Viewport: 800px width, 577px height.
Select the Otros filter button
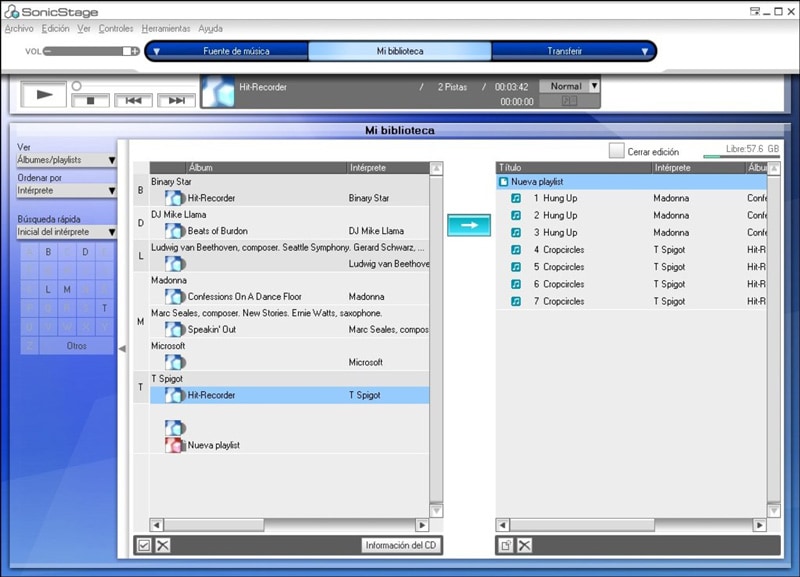(77, 346)
